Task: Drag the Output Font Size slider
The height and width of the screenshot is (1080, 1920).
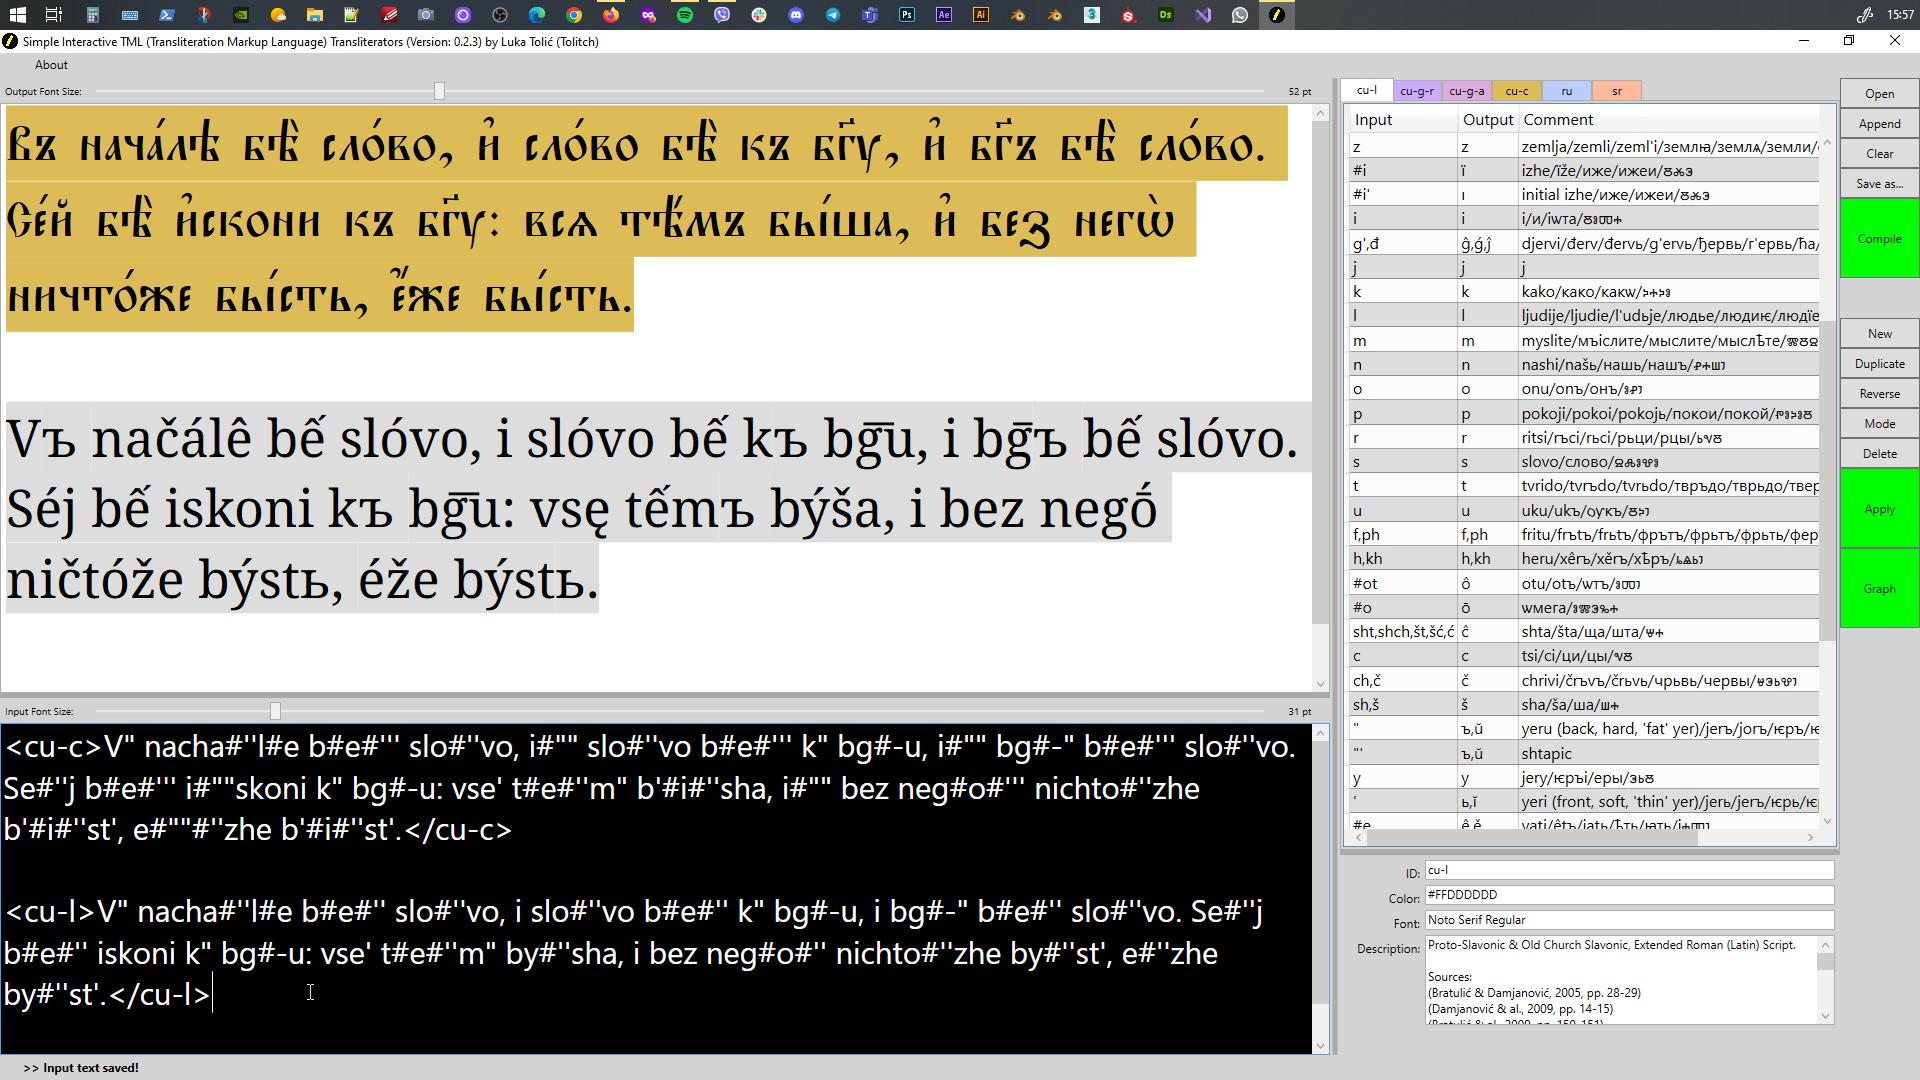Action: (x=440, y=91)
